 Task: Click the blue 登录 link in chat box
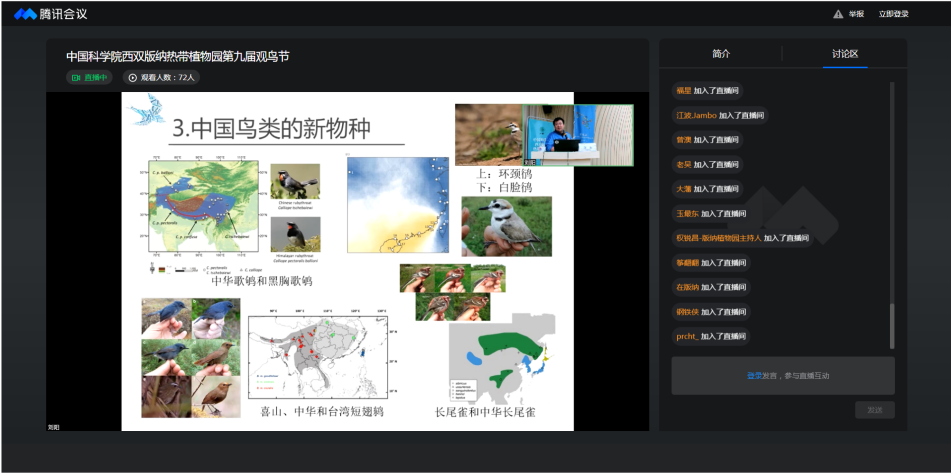click(x=754, y=376)
